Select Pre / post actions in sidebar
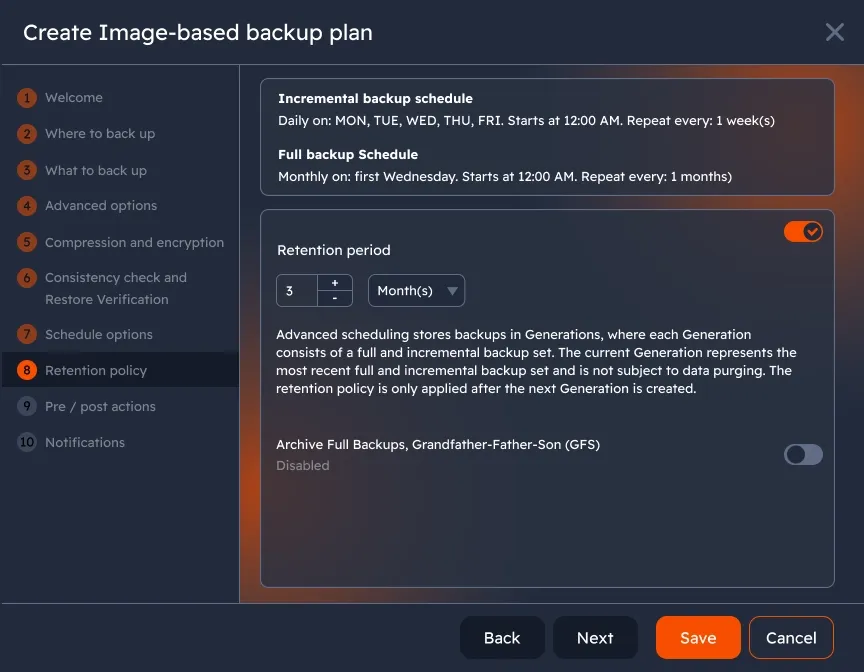This screenshot has width=864, height=672. (x=100, y=406)
